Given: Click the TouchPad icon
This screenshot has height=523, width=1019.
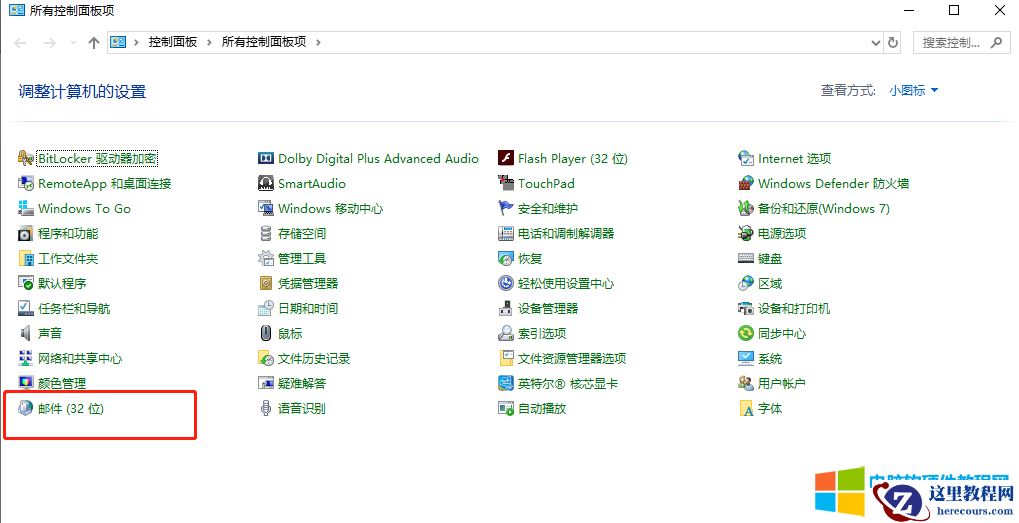Looking at the screenshot, I should pos(506,183).
